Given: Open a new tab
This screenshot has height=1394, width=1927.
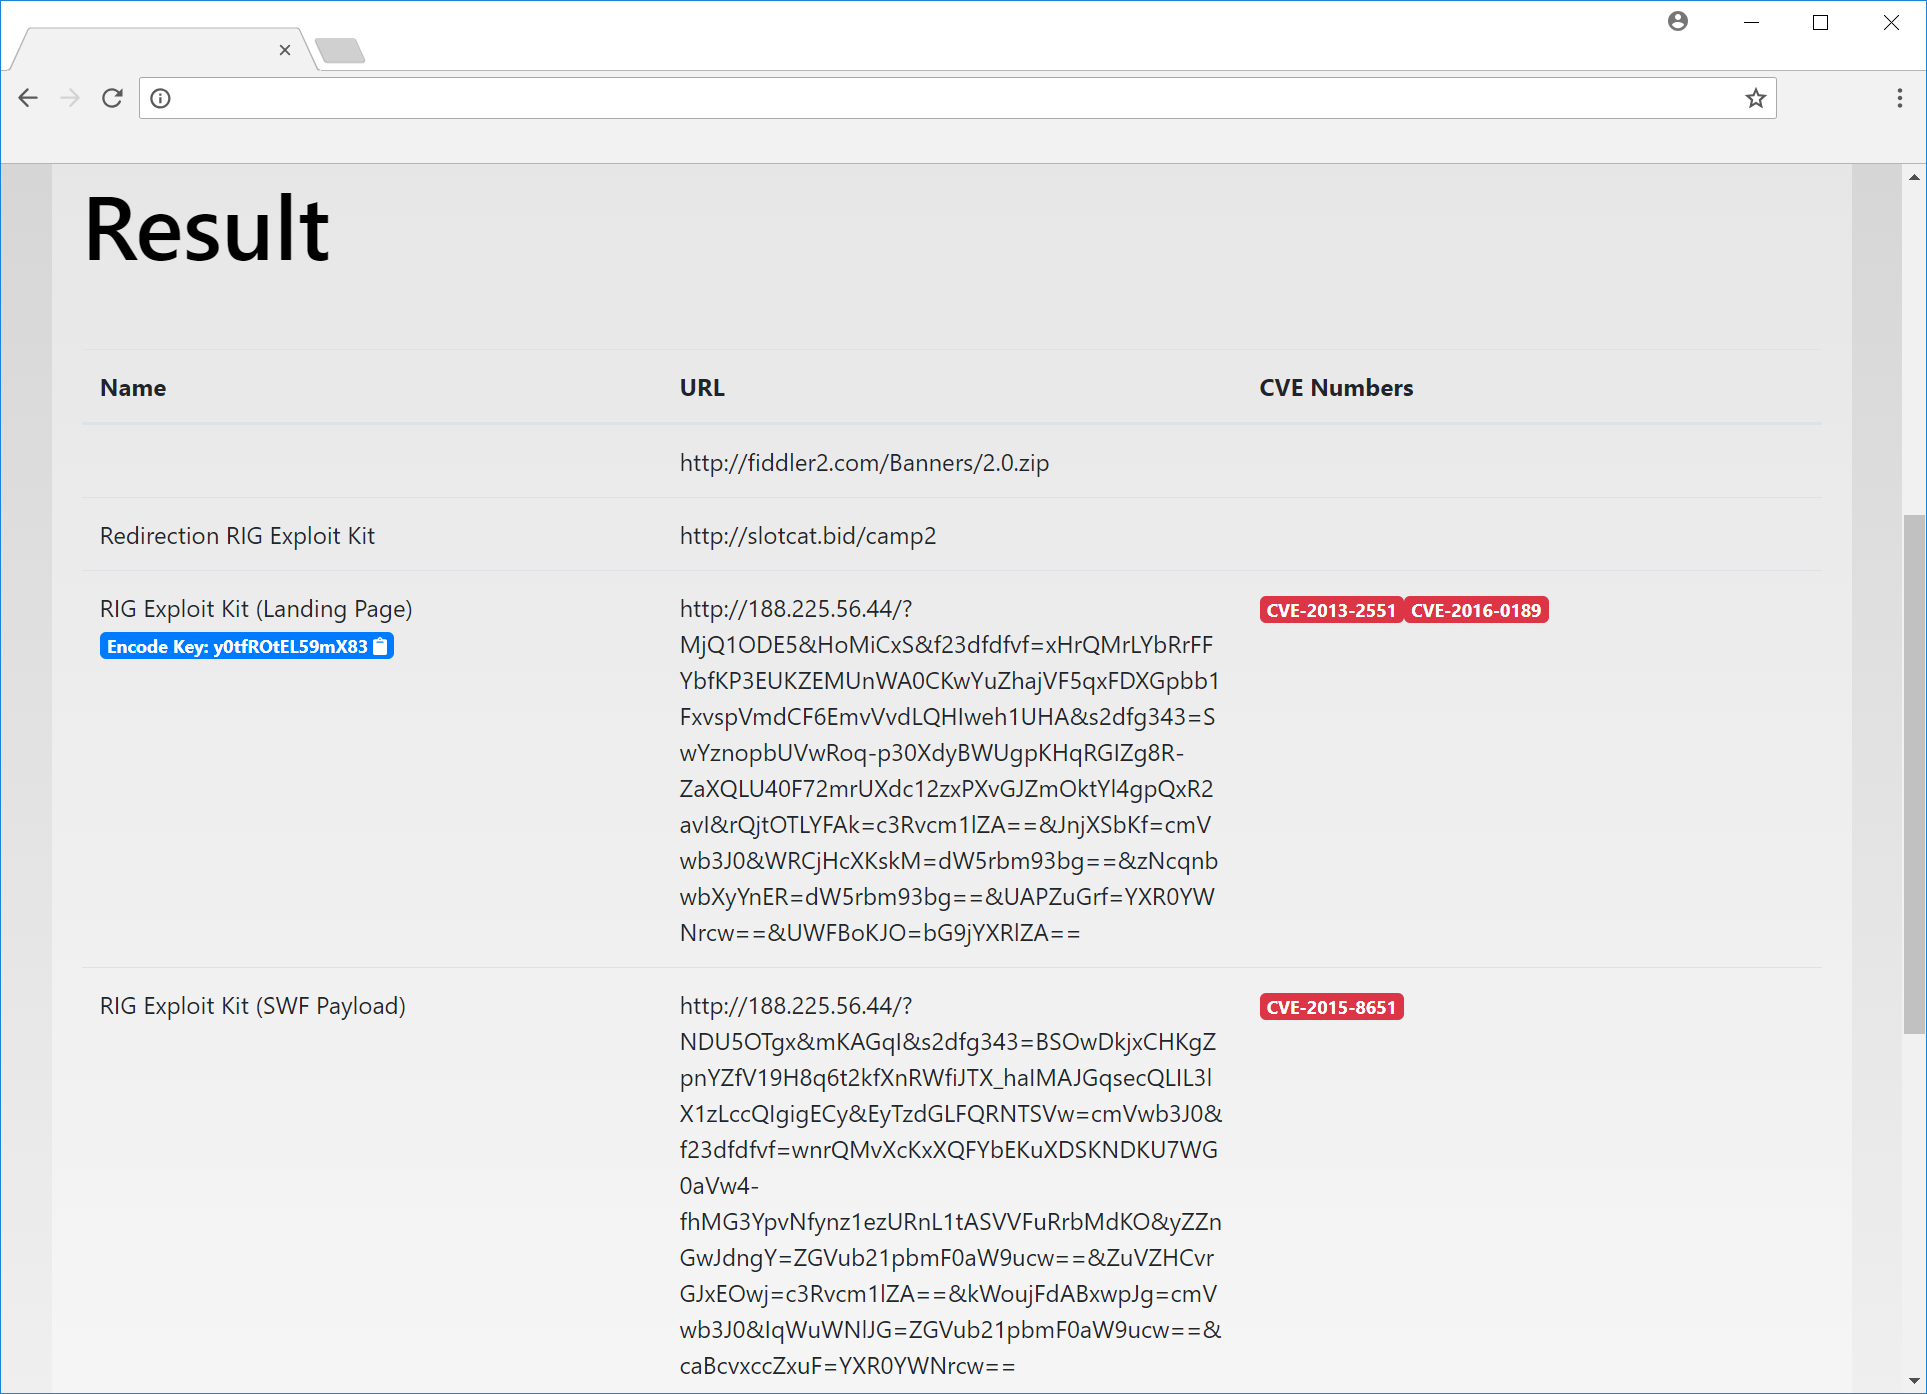Looking at the screenshot, I should [340, 50].
